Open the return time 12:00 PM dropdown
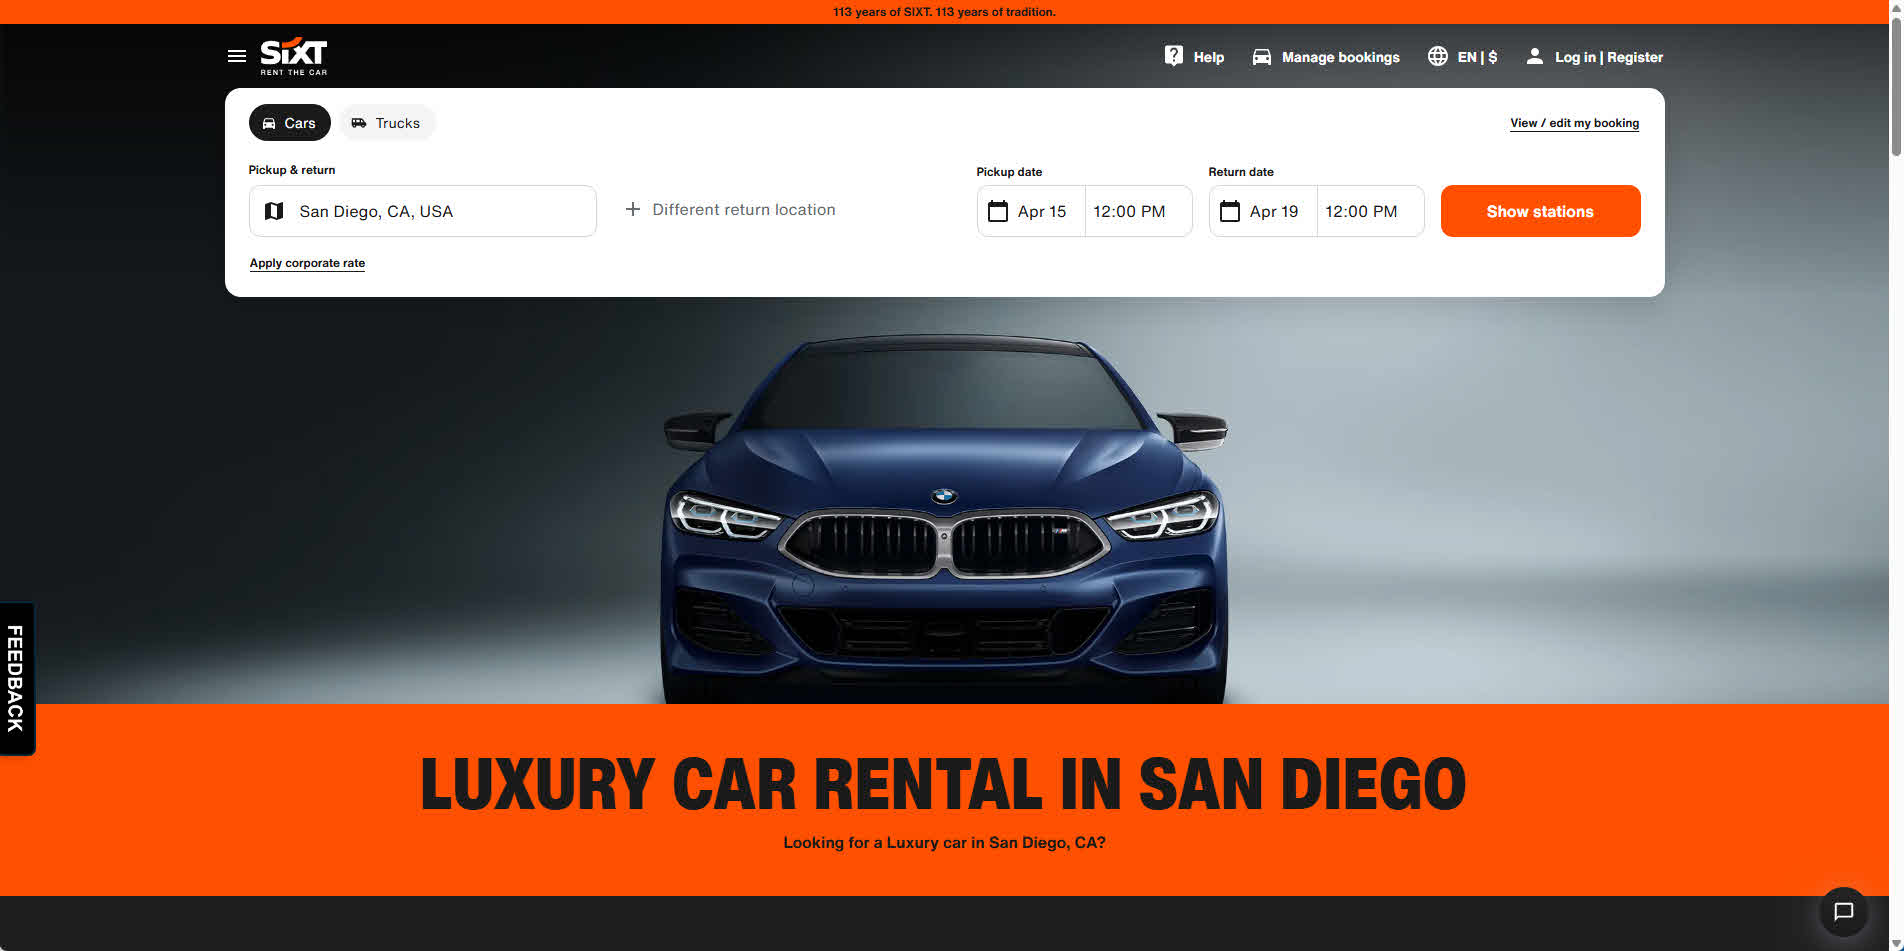 [x=1362, y=211]
